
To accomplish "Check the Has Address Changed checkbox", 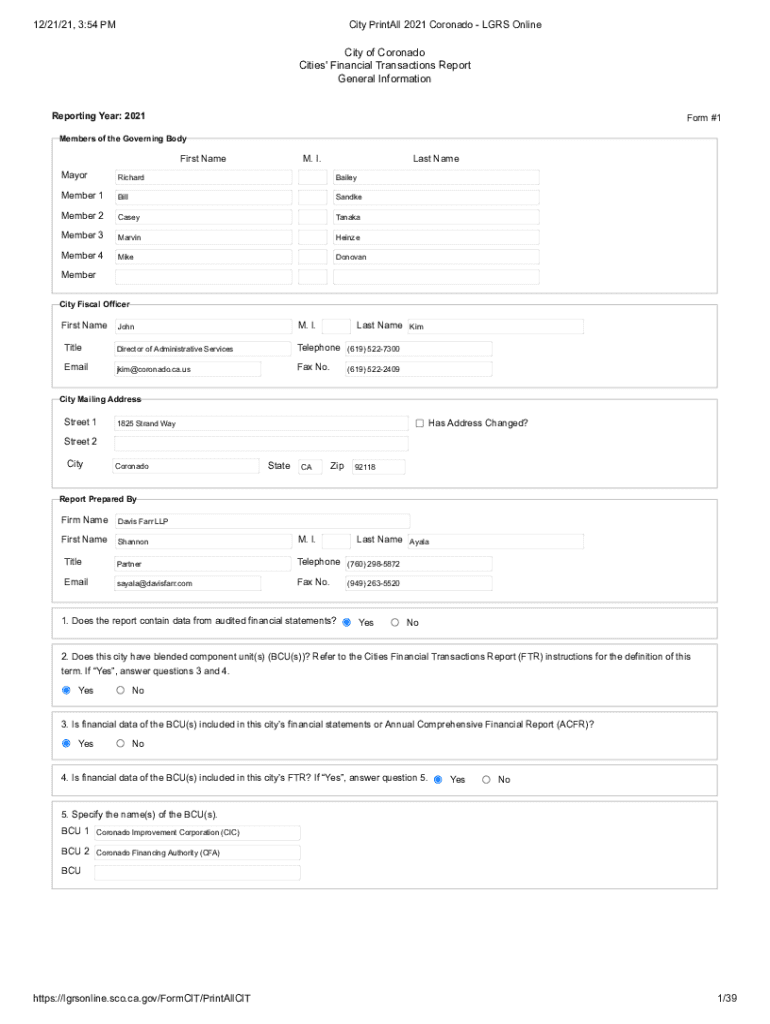I will 420,423.
